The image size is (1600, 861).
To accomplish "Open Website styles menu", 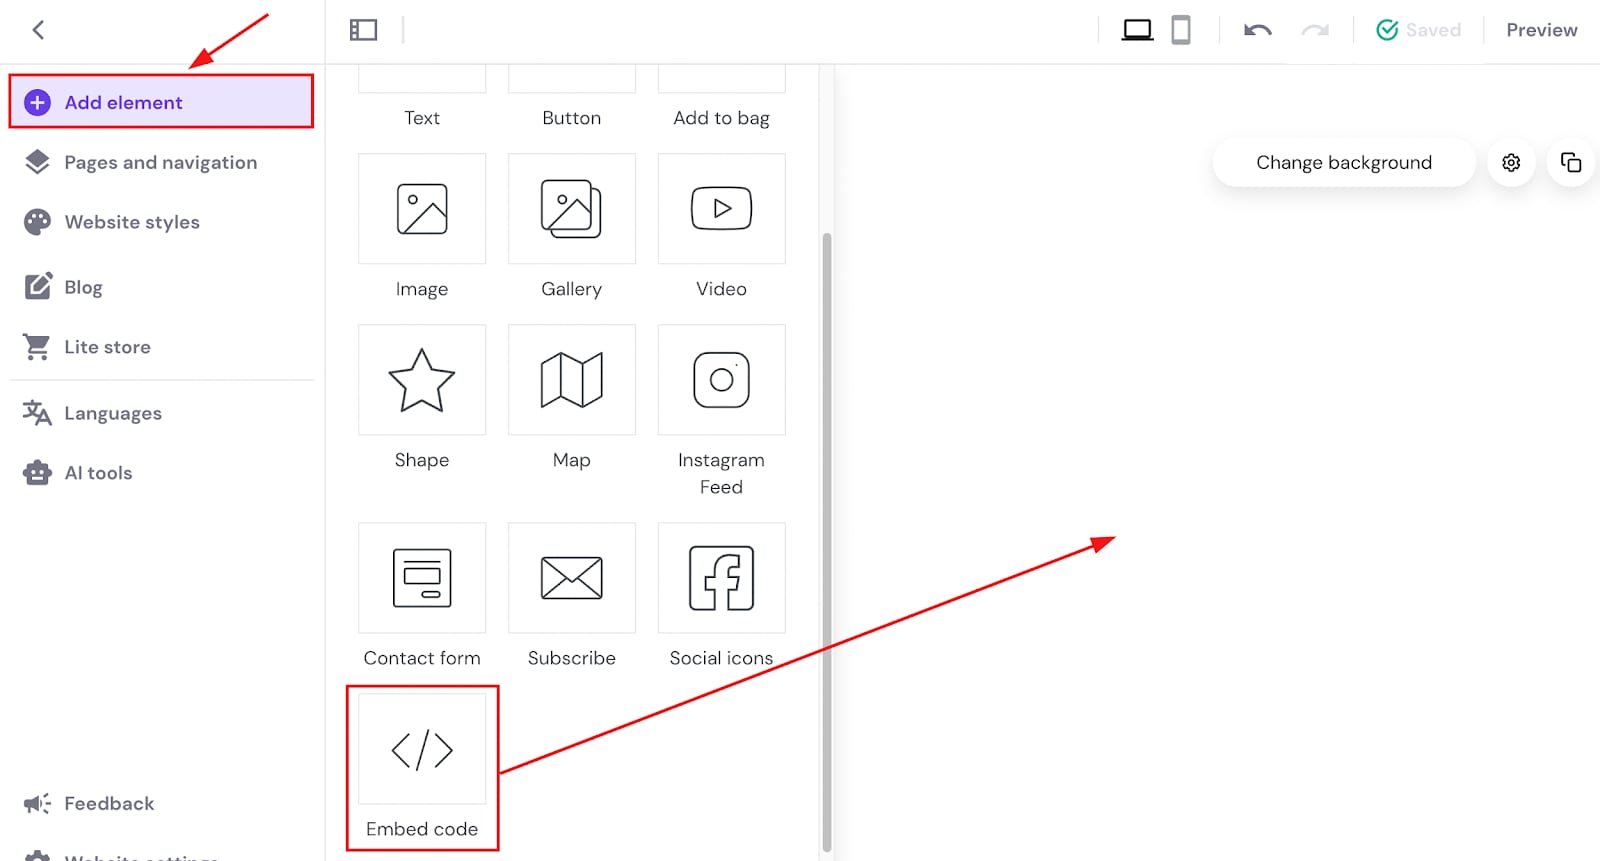I will pyautogui.click(x=132, y=222).
